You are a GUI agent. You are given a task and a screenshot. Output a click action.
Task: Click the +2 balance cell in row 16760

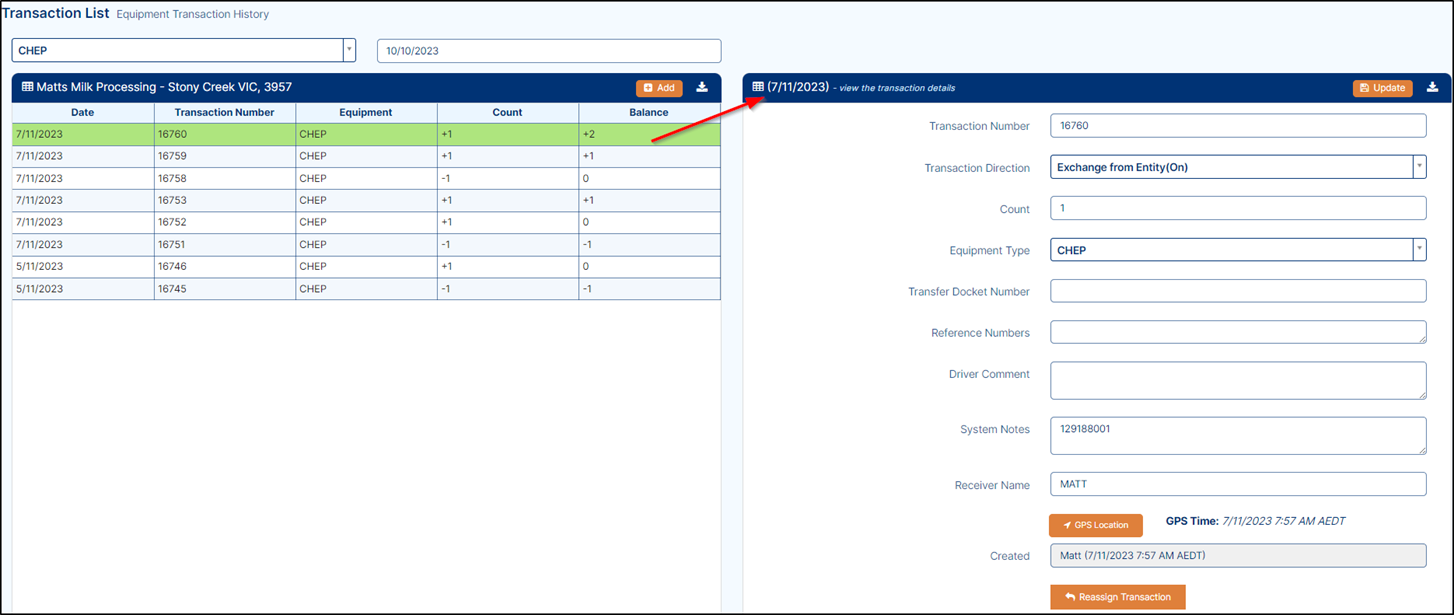pyautogui.click(x=649, y=134)
